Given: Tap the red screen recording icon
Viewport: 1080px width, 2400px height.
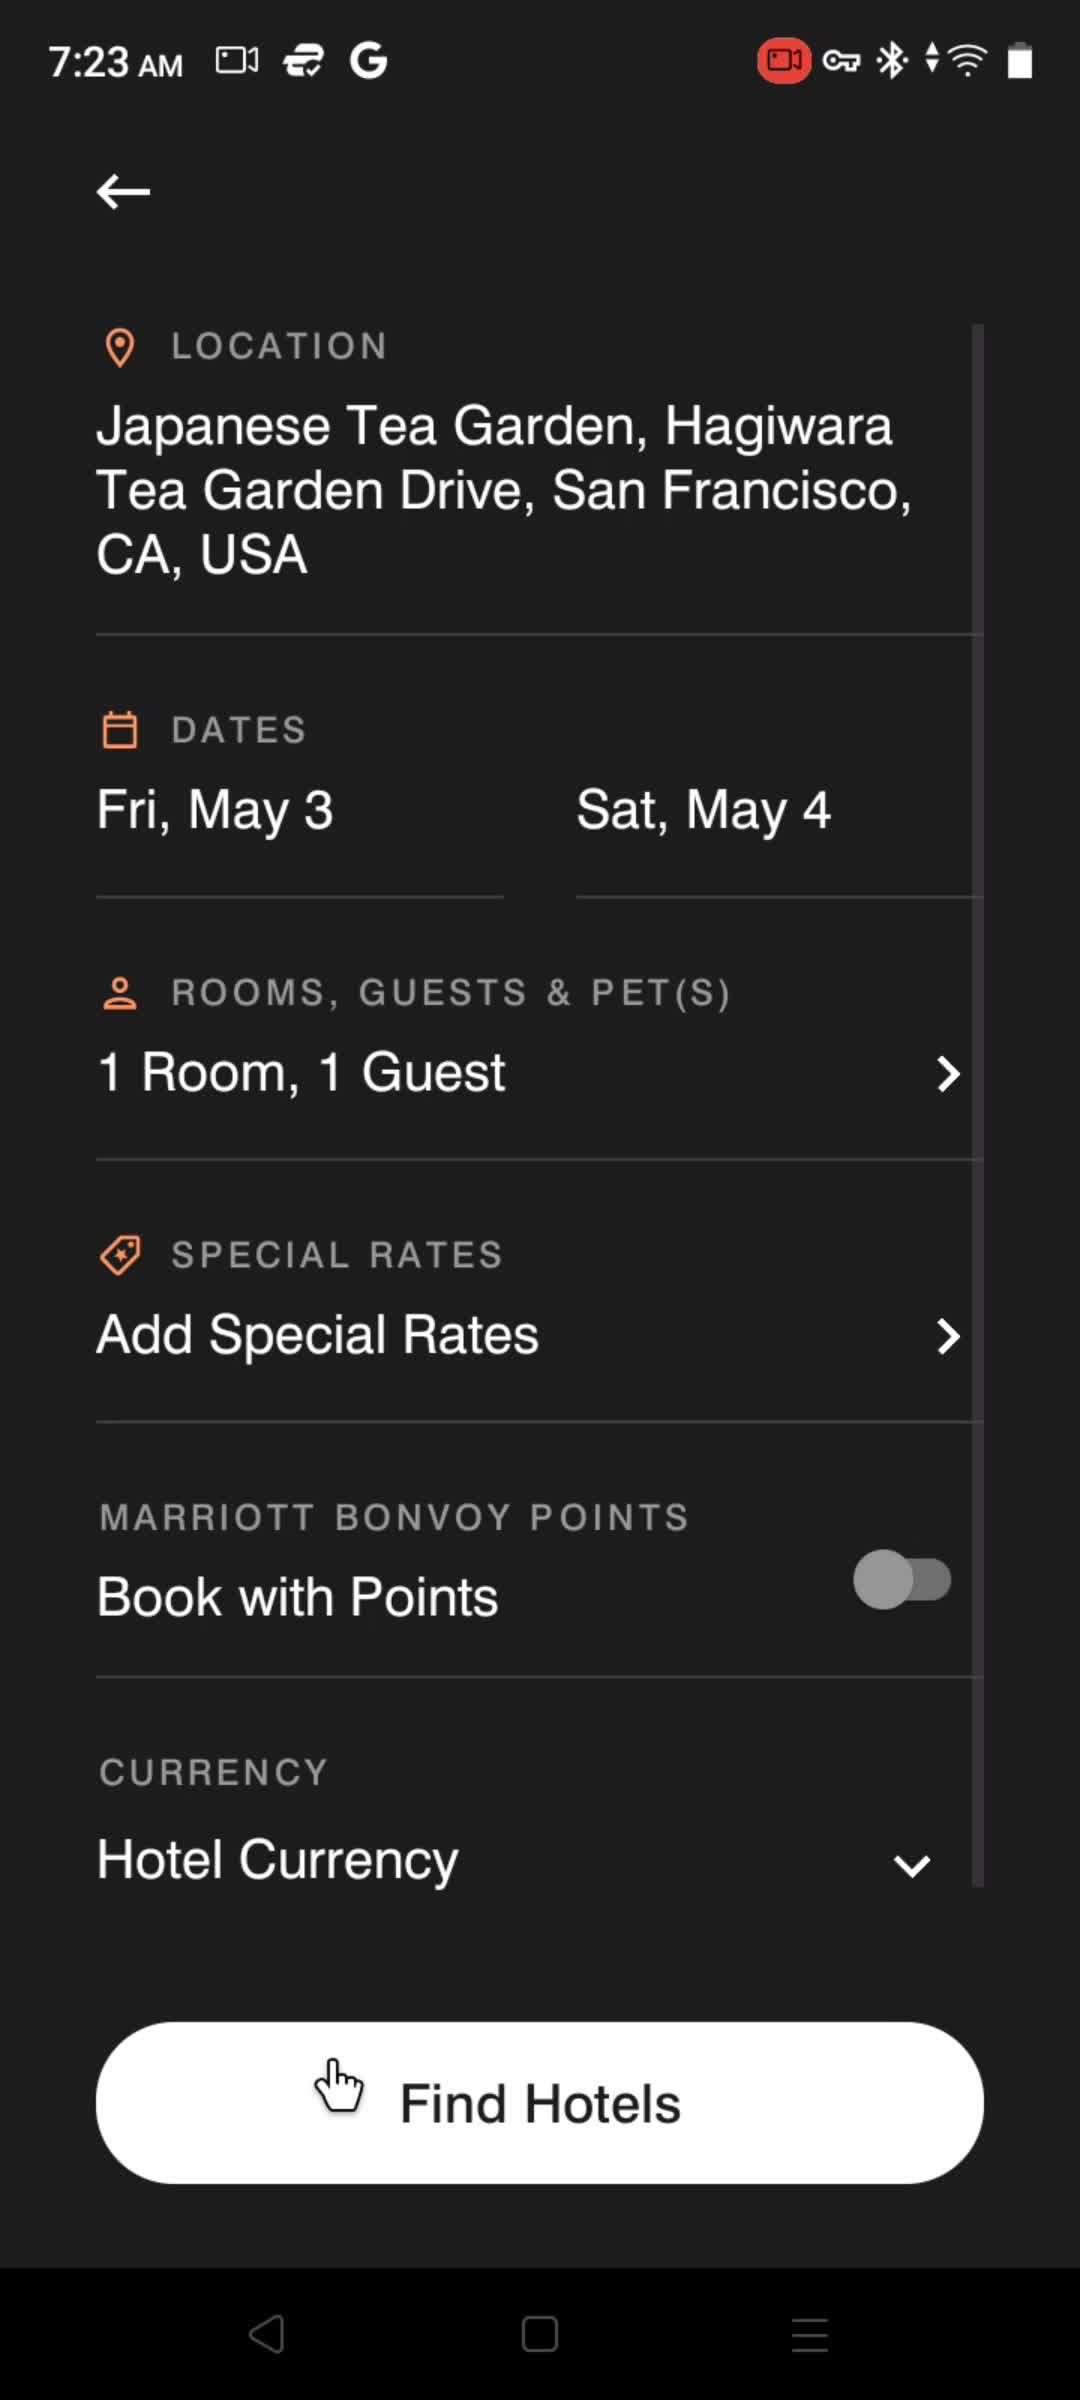Looking at the screenshot, I should (784, 61).
